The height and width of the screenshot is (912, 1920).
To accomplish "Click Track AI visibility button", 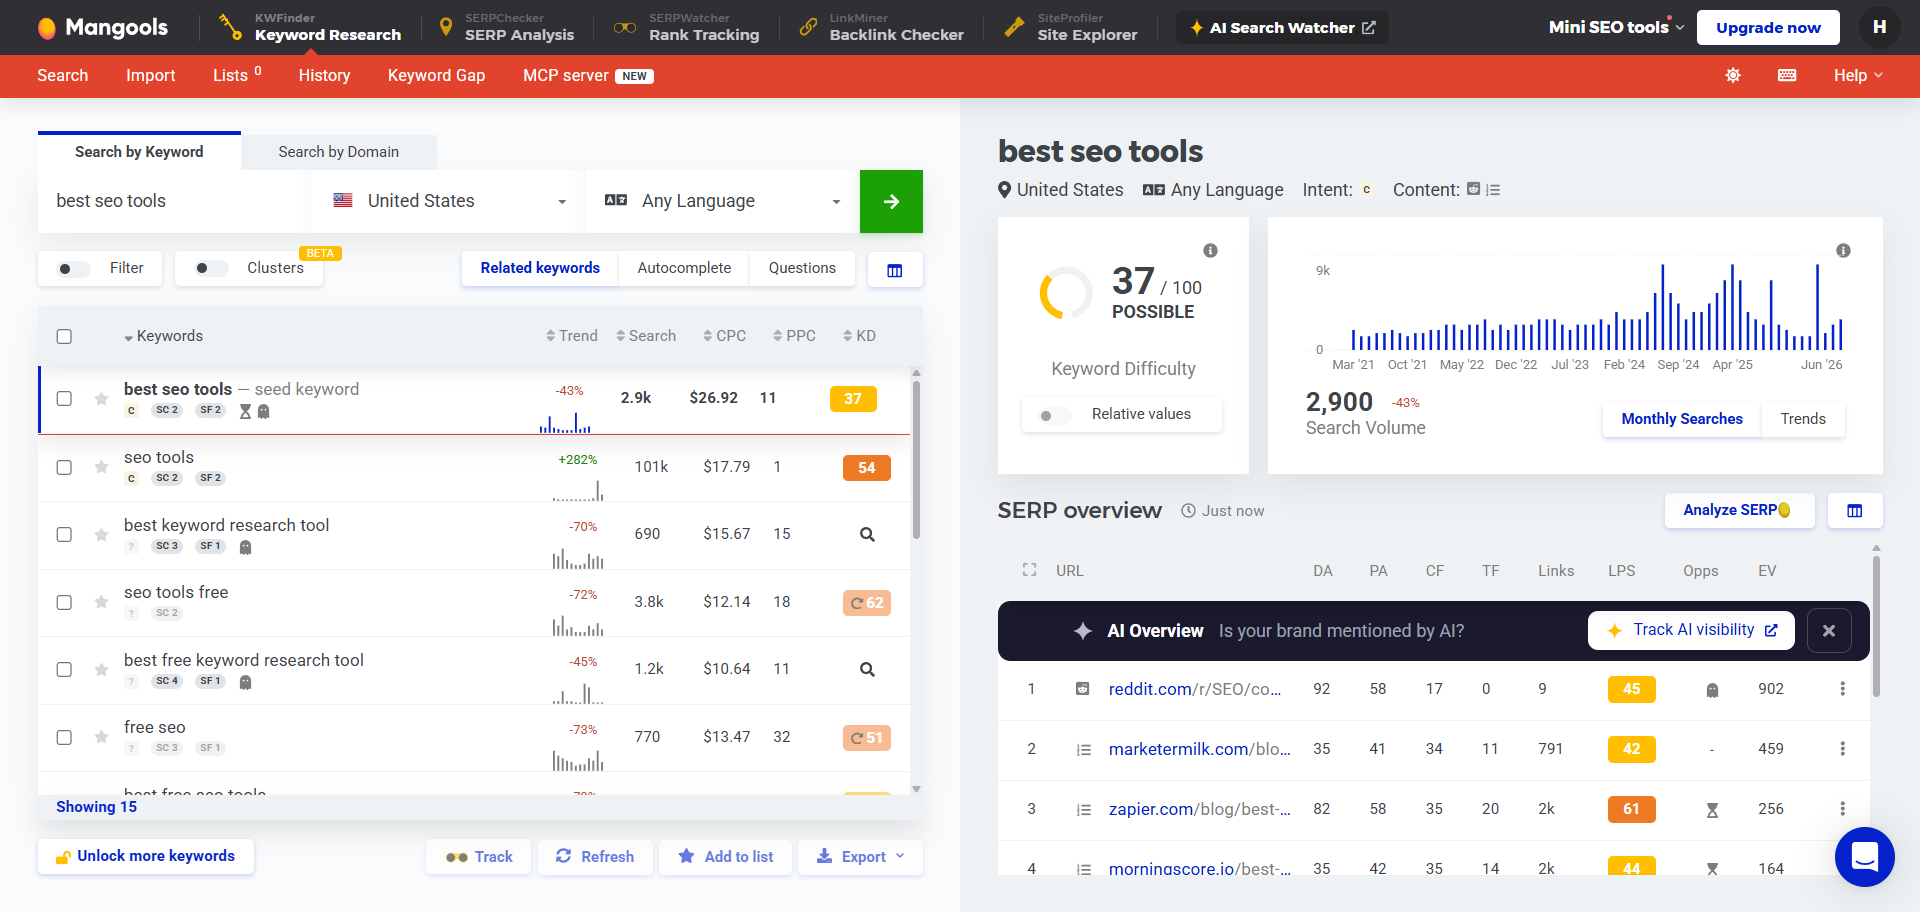I will tap(1691, 630).
